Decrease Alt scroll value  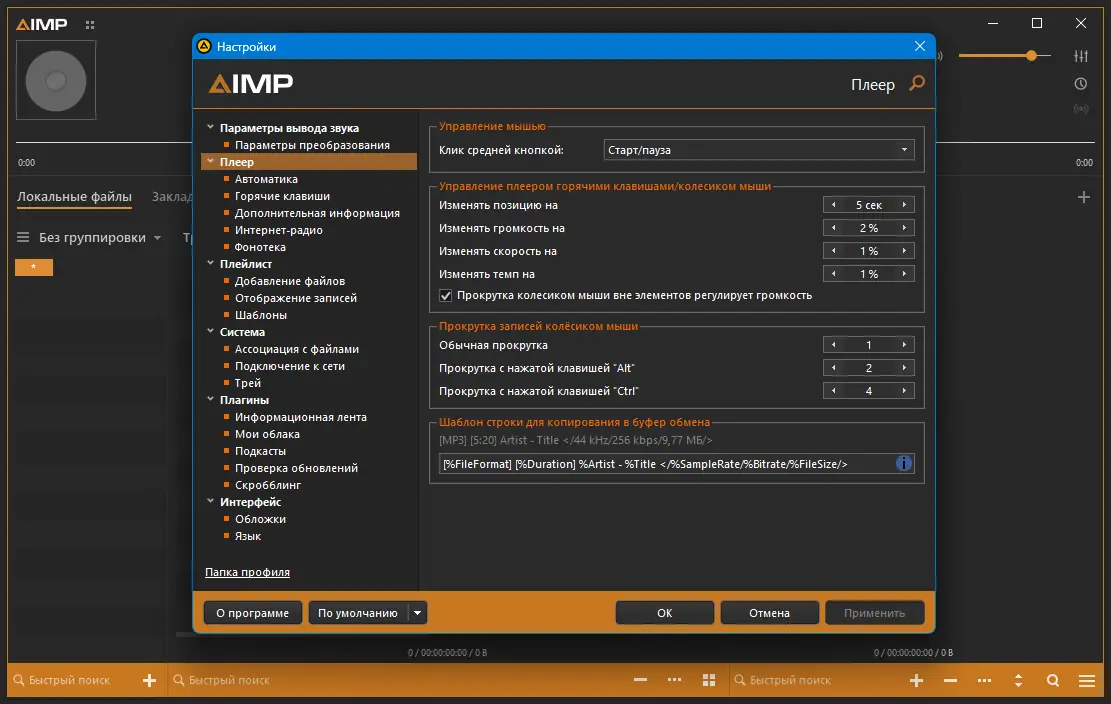[833, 368]
